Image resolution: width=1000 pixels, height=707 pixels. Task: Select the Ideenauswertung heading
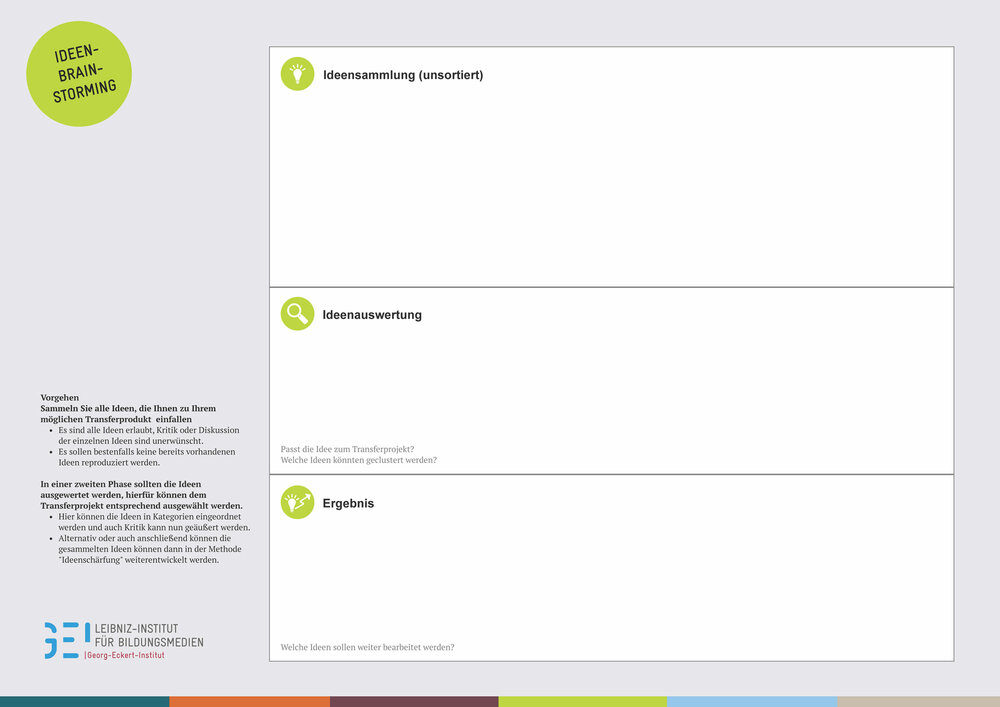click(372, 315)
